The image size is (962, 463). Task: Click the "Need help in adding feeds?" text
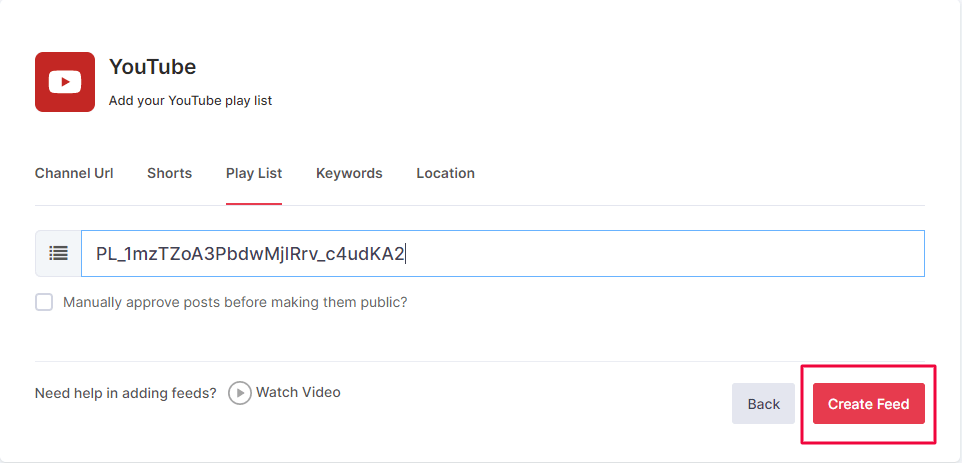125,393
